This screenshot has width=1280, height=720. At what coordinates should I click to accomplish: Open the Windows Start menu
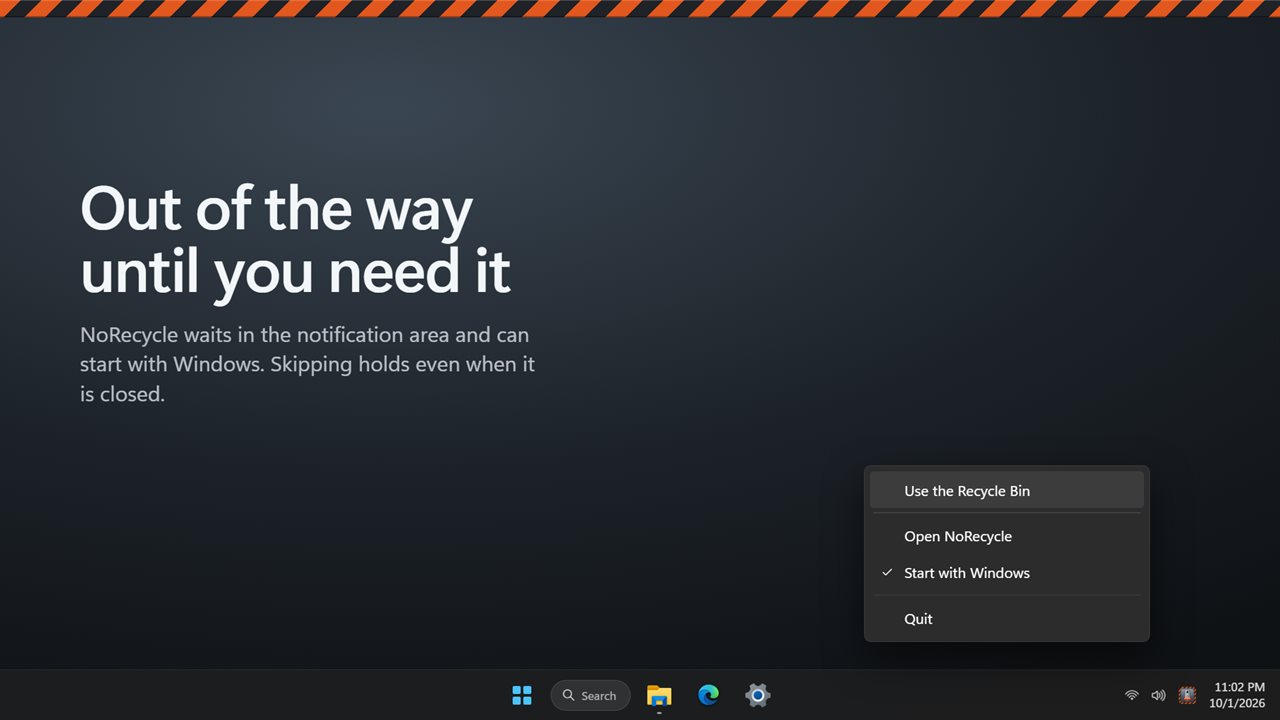(x=522, y=695)
